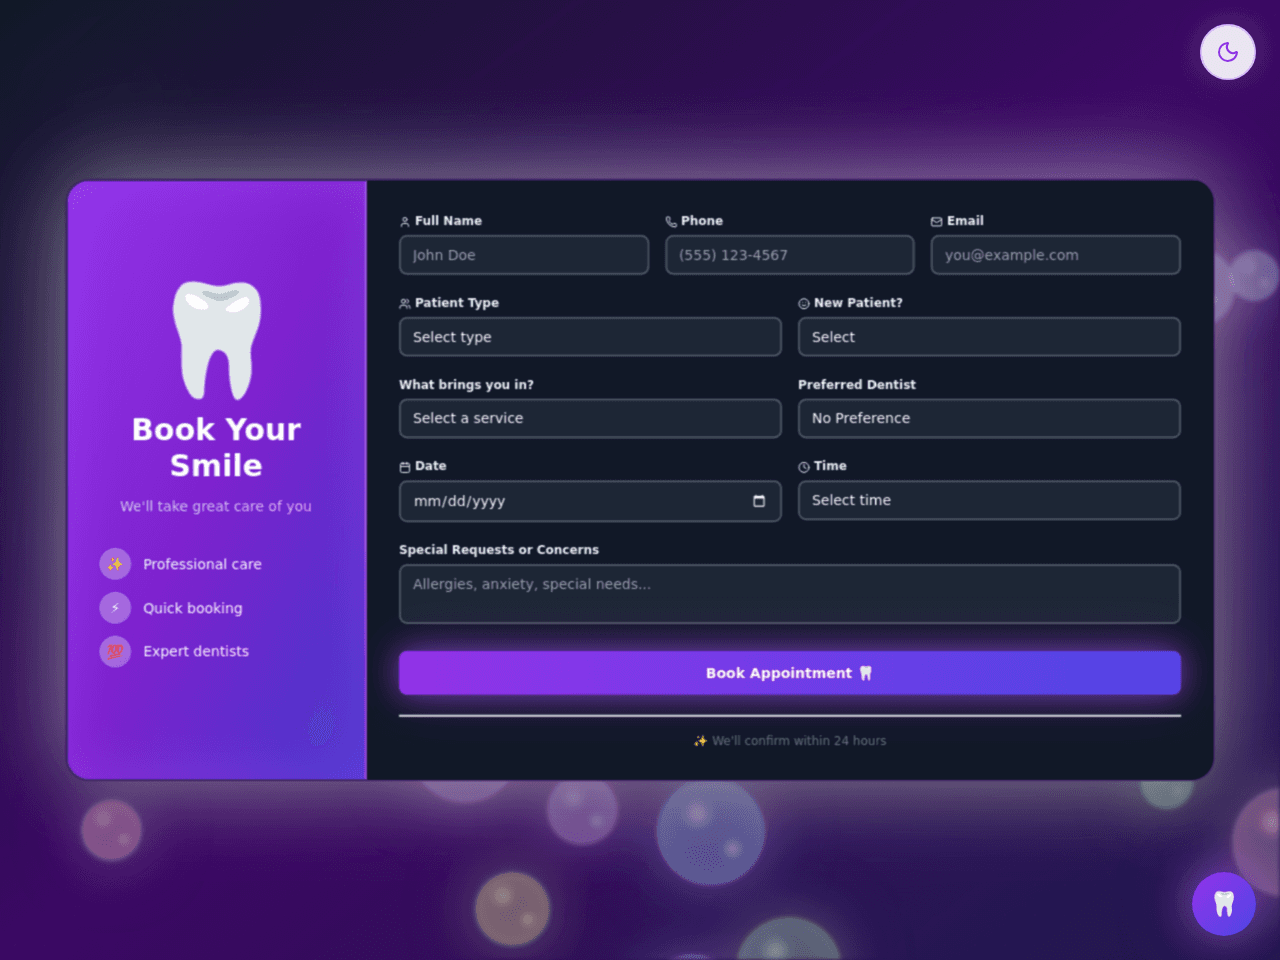Open the Patient Type dropdown
Viewport: 1280px width, 960px height.
[590, 337]
